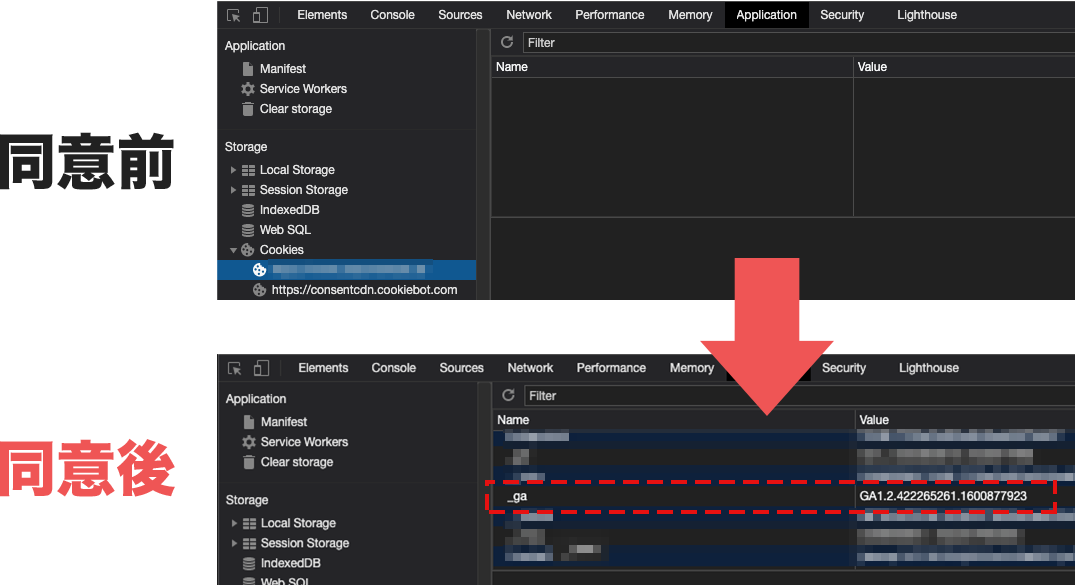
Task: Select IndexedDB in bottom DevTools sidebar
Action: coord(291,563)
